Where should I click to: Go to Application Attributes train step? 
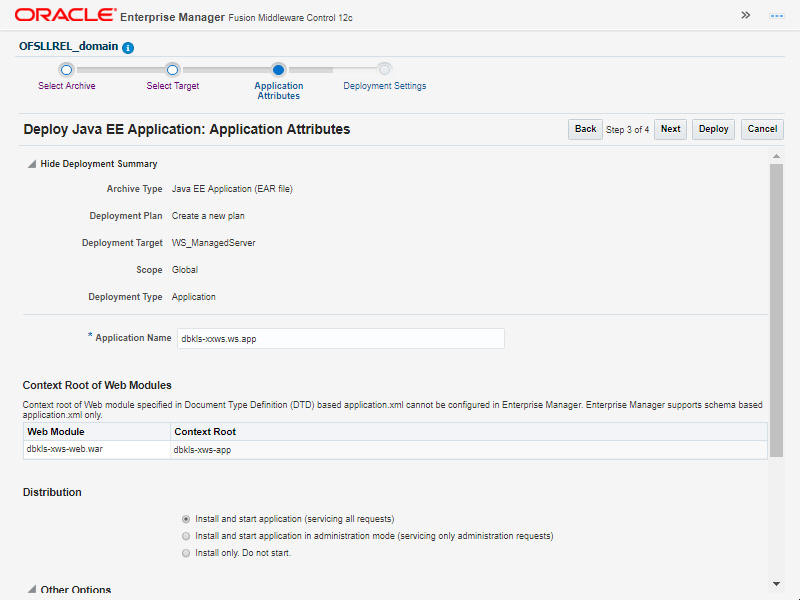(279, 91)
